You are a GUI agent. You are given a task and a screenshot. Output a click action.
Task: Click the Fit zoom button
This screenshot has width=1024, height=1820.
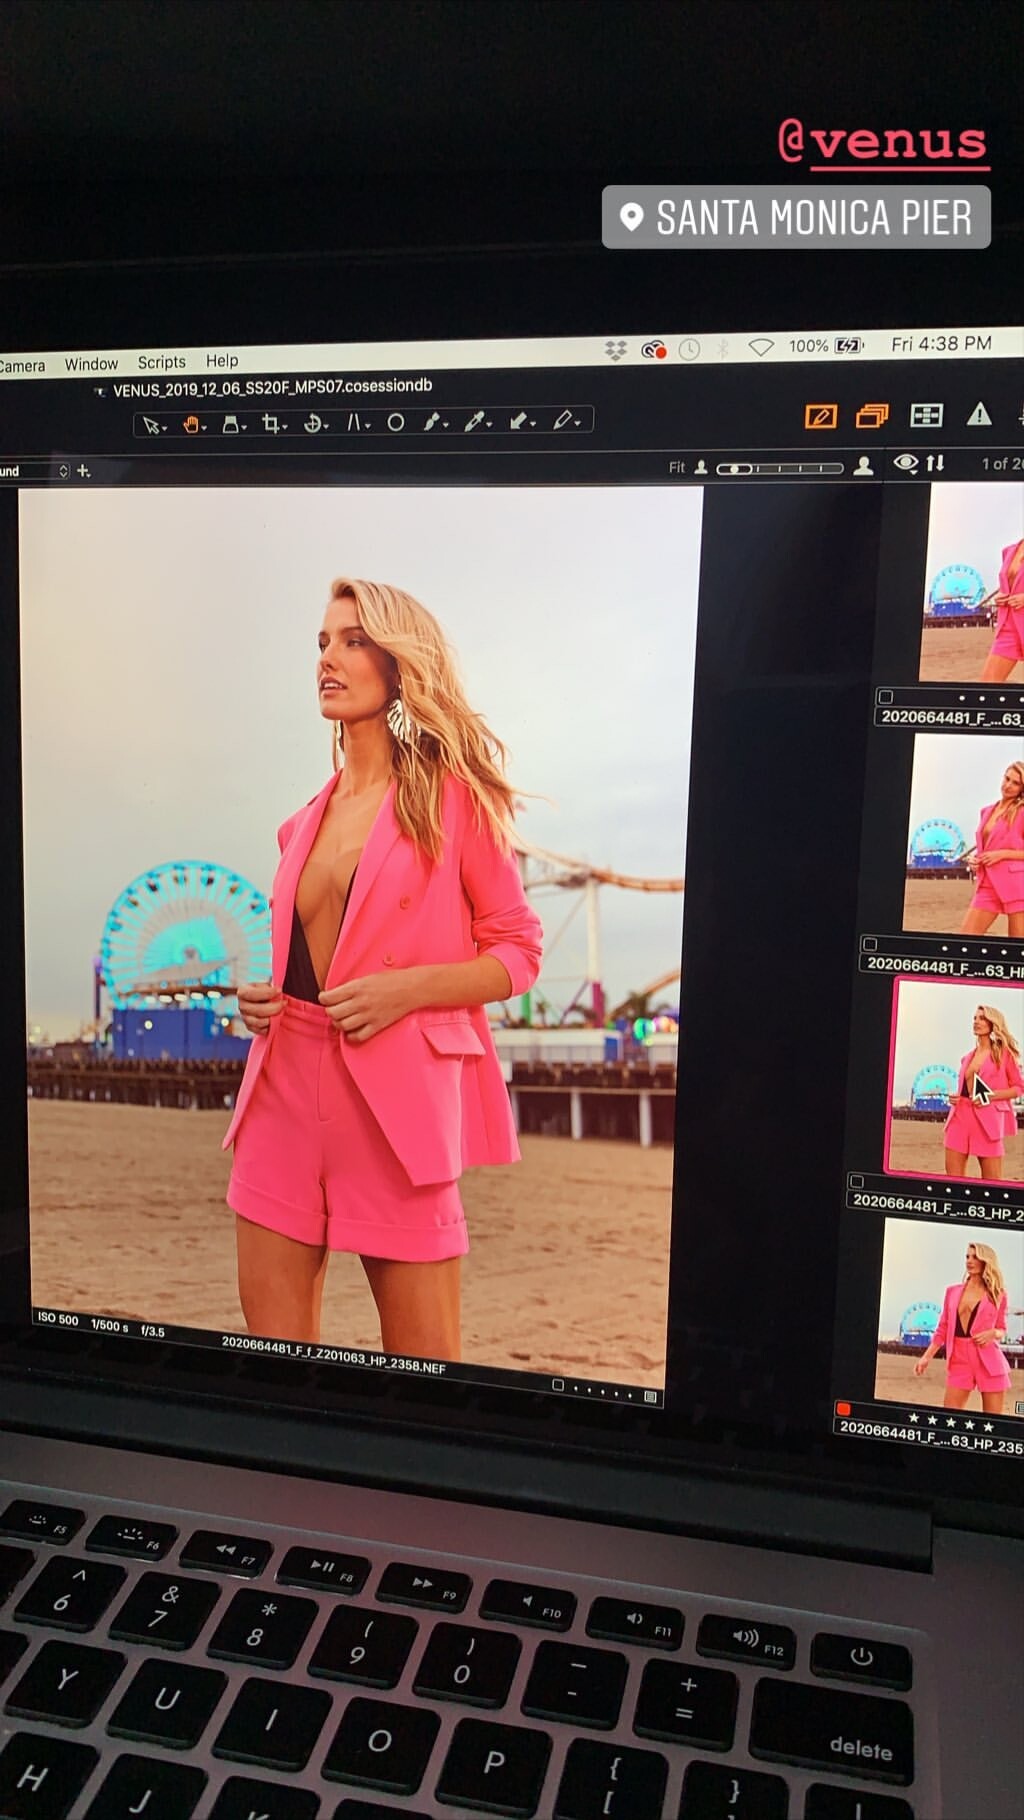[x=677, y=467]
